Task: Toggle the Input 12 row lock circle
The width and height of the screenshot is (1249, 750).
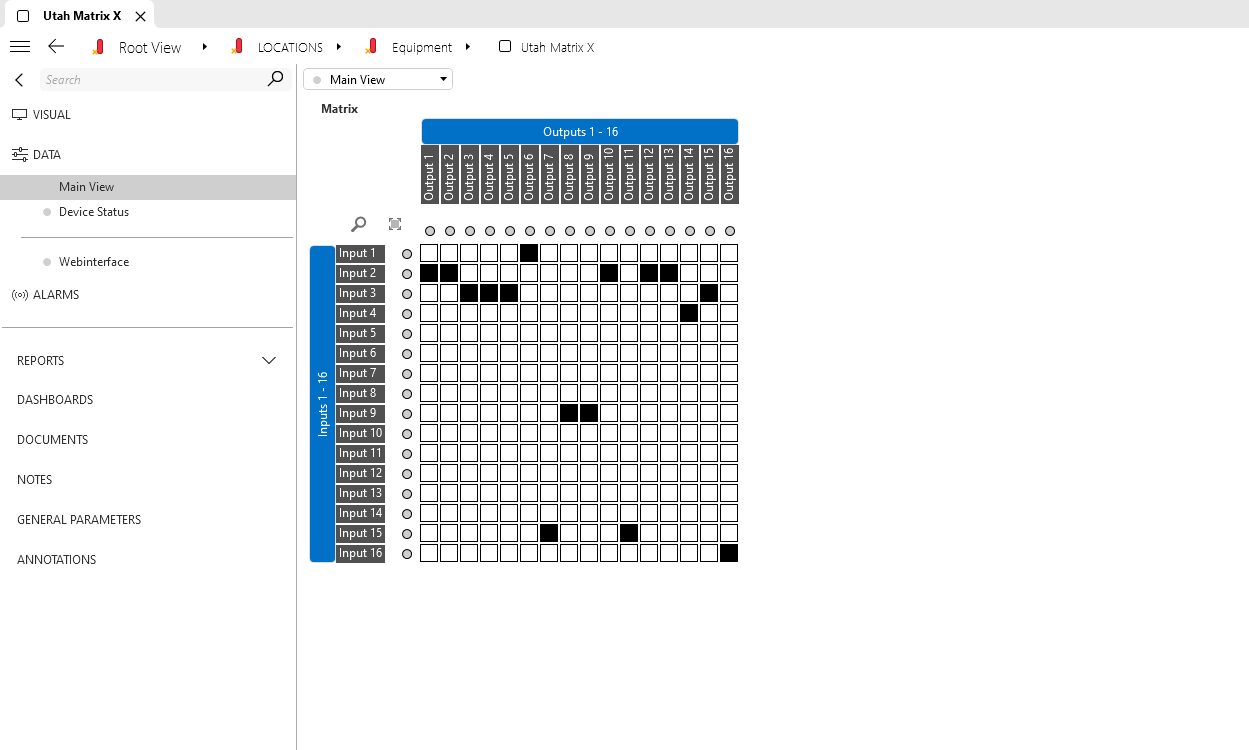Action: 407,474
